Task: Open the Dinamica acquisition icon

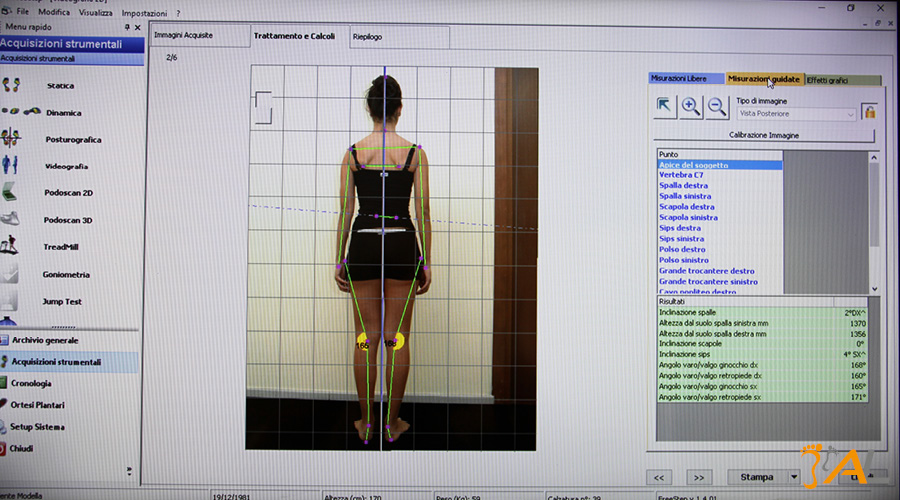Action: click(x=21, y=111)
